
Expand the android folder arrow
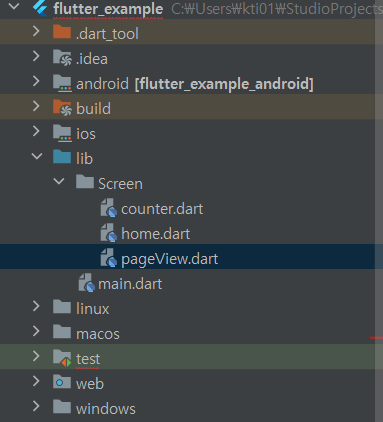(x=36, y=81)
